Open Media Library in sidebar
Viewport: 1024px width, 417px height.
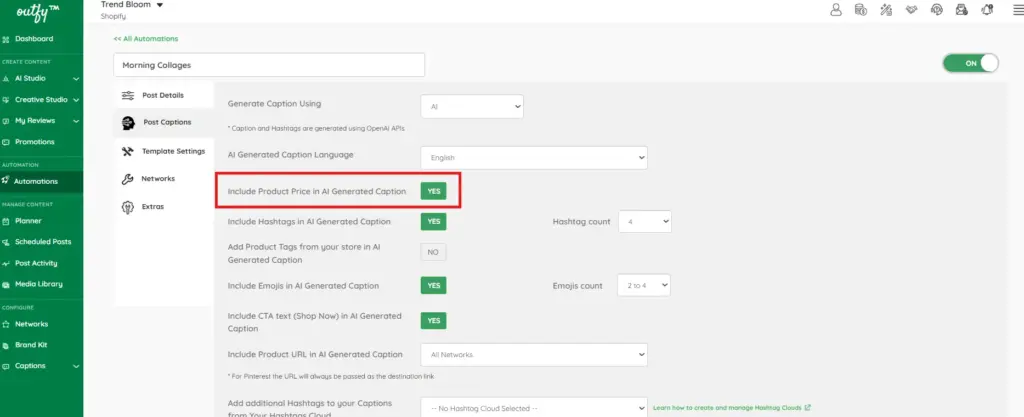[x=41, y=285]
